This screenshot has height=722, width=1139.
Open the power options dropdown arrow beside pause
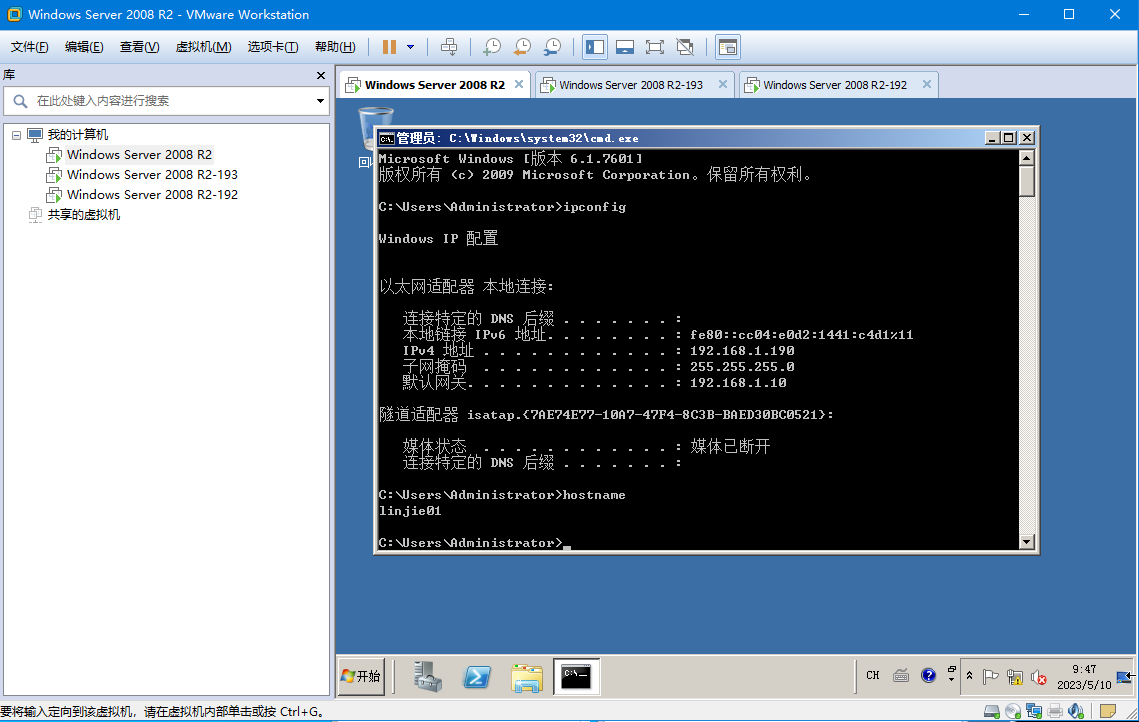[x=410, y=47]
